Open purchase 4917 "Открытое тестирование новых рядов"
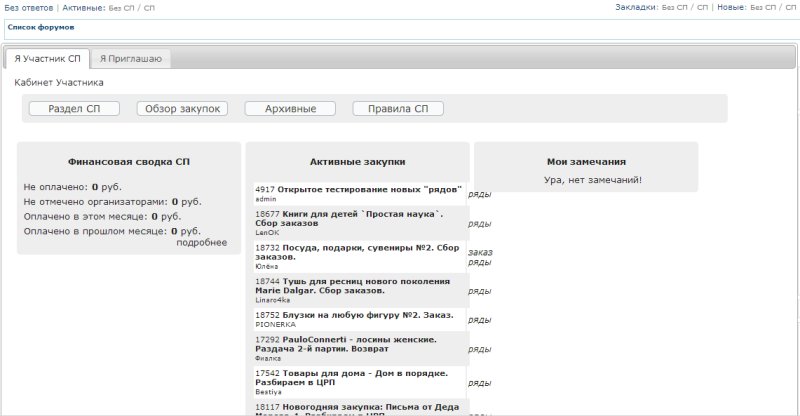800x416 pixels. tap(368, 189)
